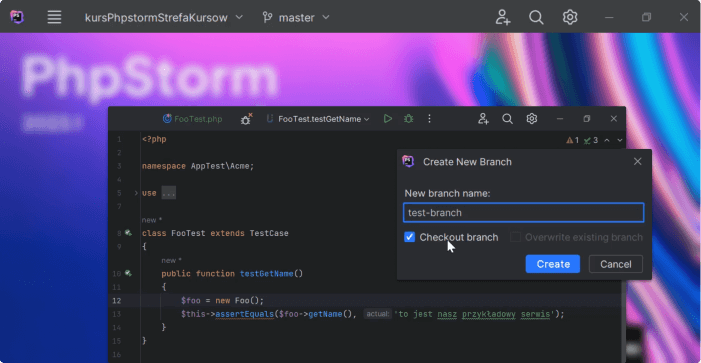701x363 pixels.
Task: Click Code With Me icon in main title bar
Action: pos(503,17)
